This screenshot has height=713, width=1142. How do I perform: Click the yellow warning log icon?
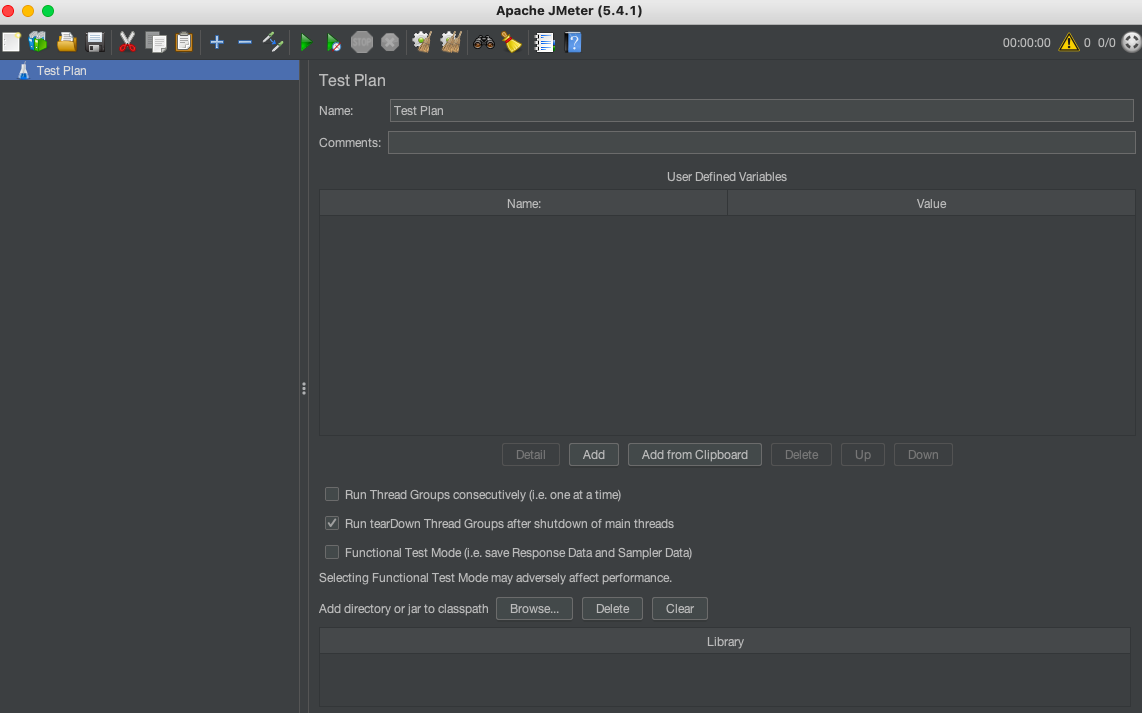1068,42
